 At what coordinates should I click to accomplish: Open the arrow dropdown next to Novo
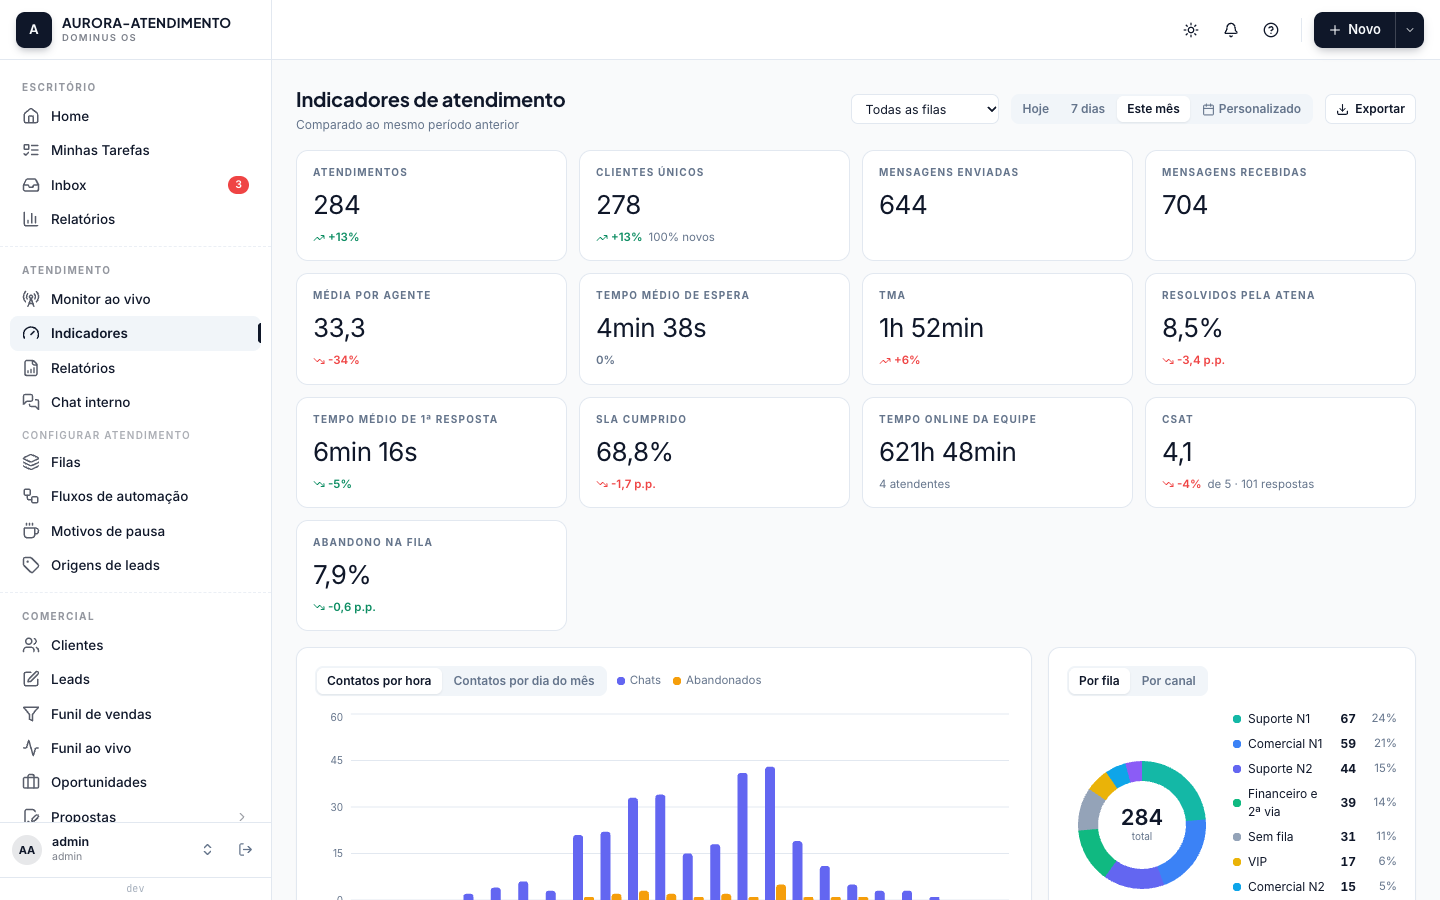[x=1410, y=30]
